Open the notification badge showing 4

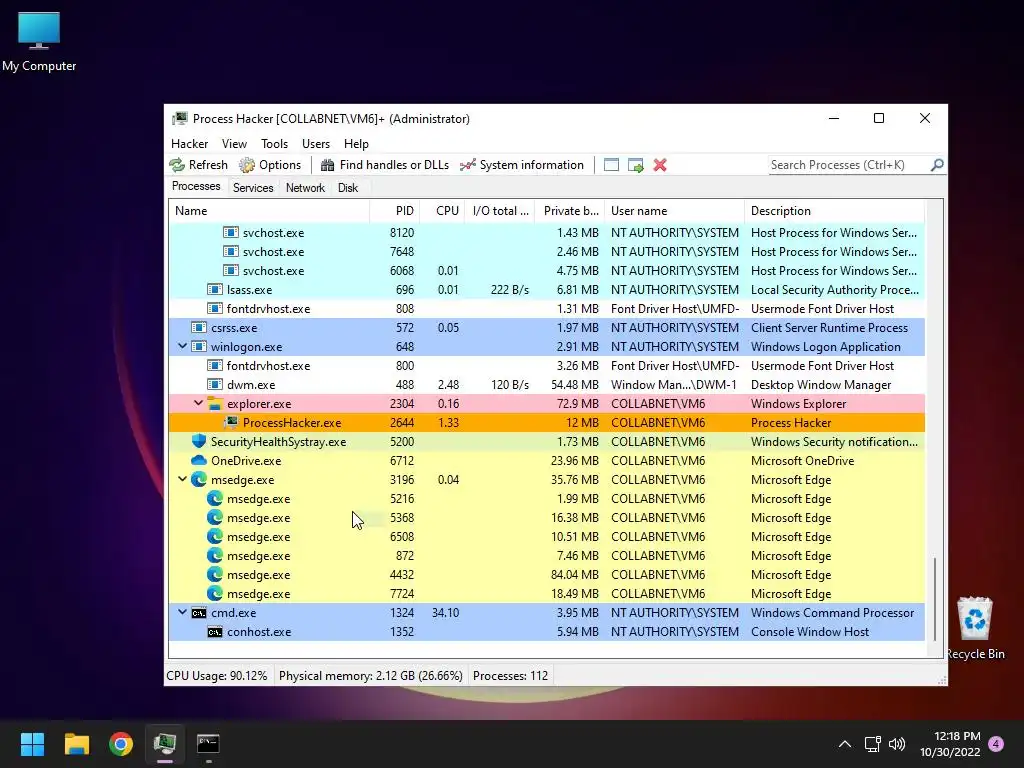[x=997, y=743]
